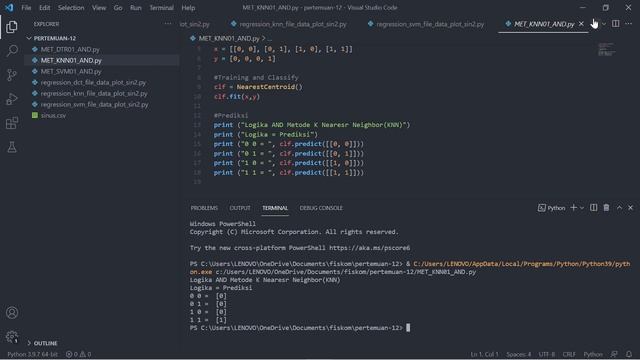
Task: Click Ln 1, Col 1 cursor position
Action: [x=484, y=354]
